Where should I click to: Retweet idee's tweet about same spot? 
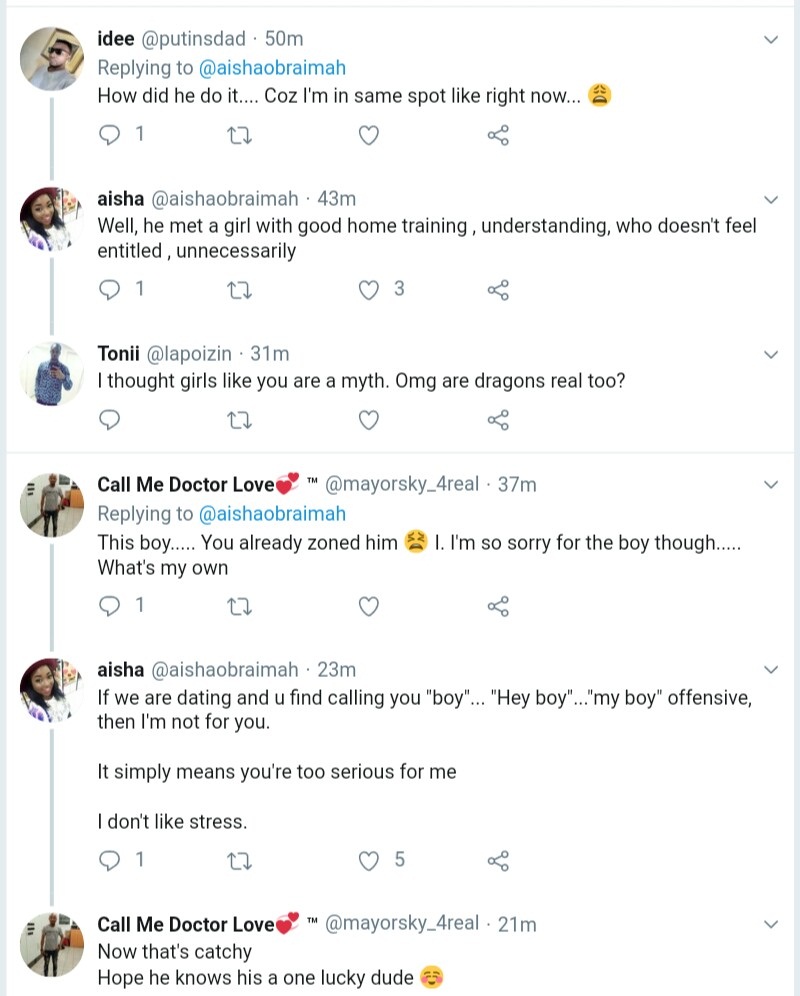coord(241,135)
